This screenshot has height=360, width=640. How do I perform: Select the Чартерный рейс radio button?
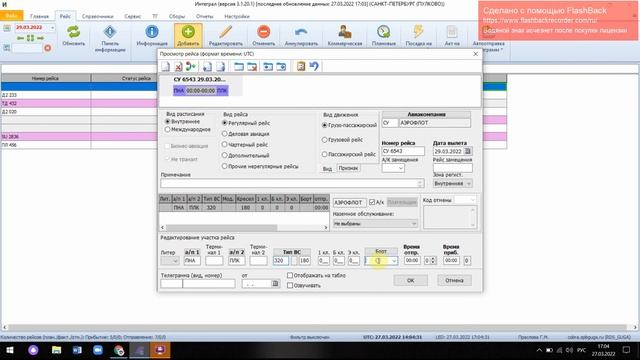point(224,144)
